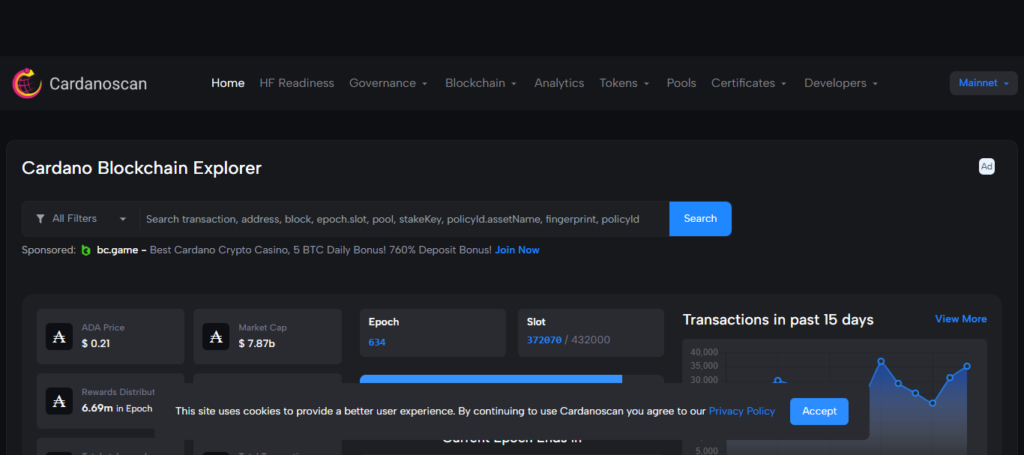The width and height of the screenshot is (1024, 455).
Task: Click the bc.game sponsor name
Action: coord(119,250)
